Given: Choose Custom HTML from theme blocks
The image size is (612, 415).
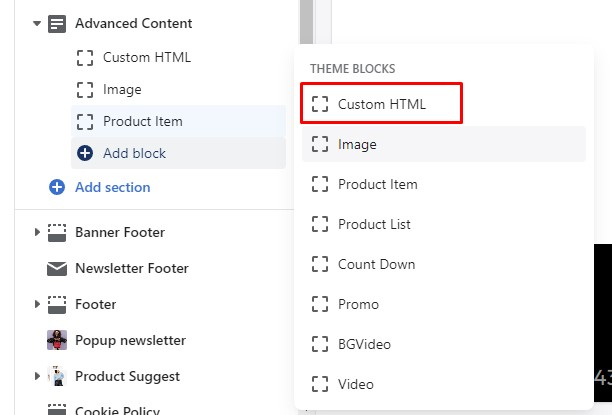Looking at the screenshot, I should coord(381,104).
